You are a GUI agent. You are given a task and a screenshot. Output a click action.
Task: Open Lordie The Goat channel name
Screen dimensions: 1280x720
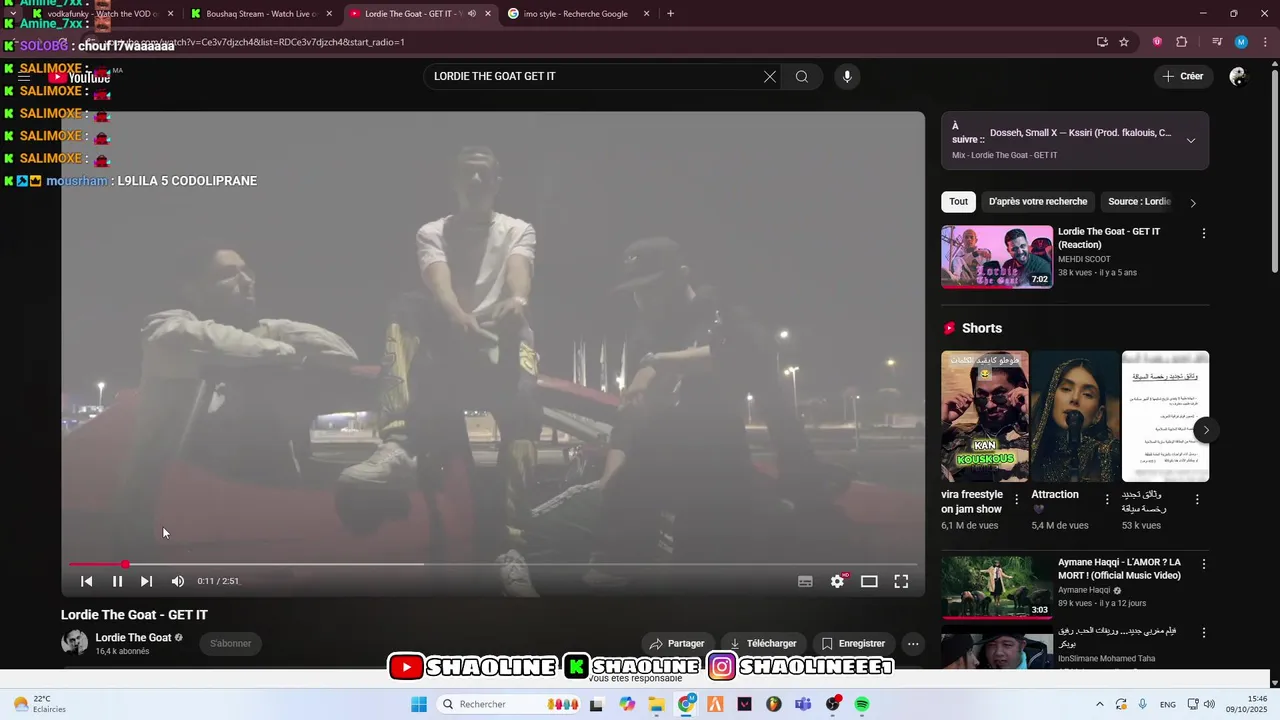pyautogui.click(x=133, y=638)
